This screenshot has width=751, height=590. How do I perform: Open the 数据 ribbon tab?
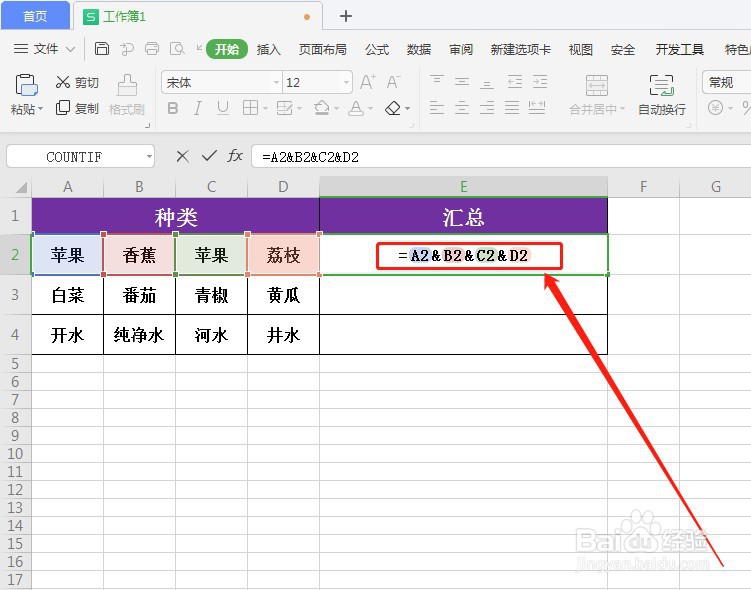coord(419,49)
